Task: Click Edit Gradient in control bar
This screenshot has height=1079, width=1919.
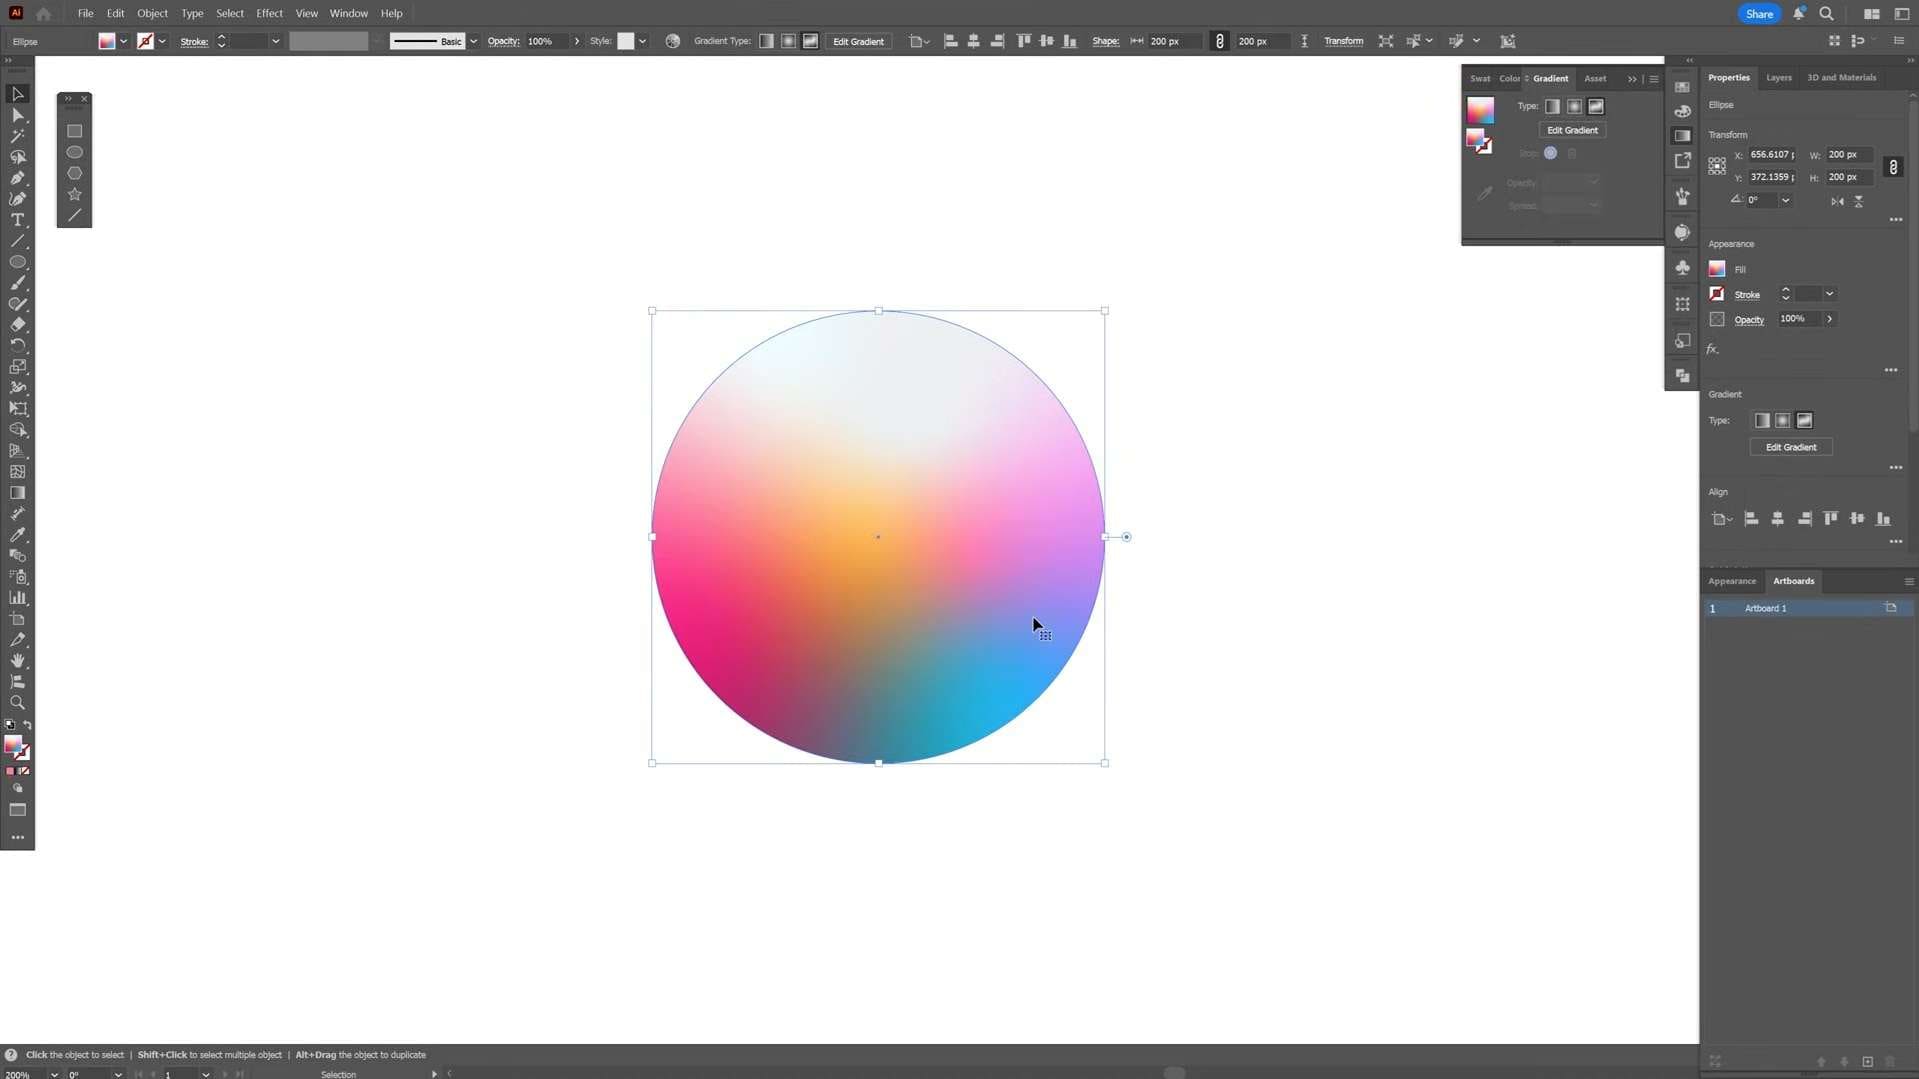Action: coord(858,41)
